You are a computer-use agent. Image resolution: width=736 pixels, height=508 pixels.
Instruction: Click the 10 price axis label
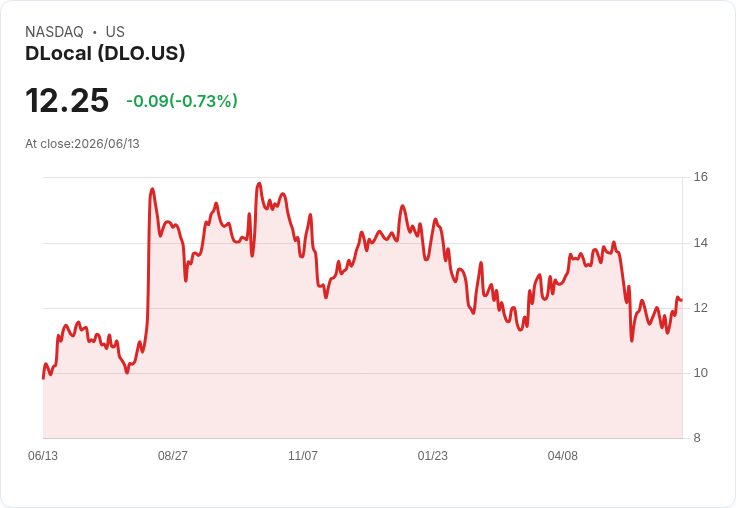pyautogui.click(x=701, y=373)
